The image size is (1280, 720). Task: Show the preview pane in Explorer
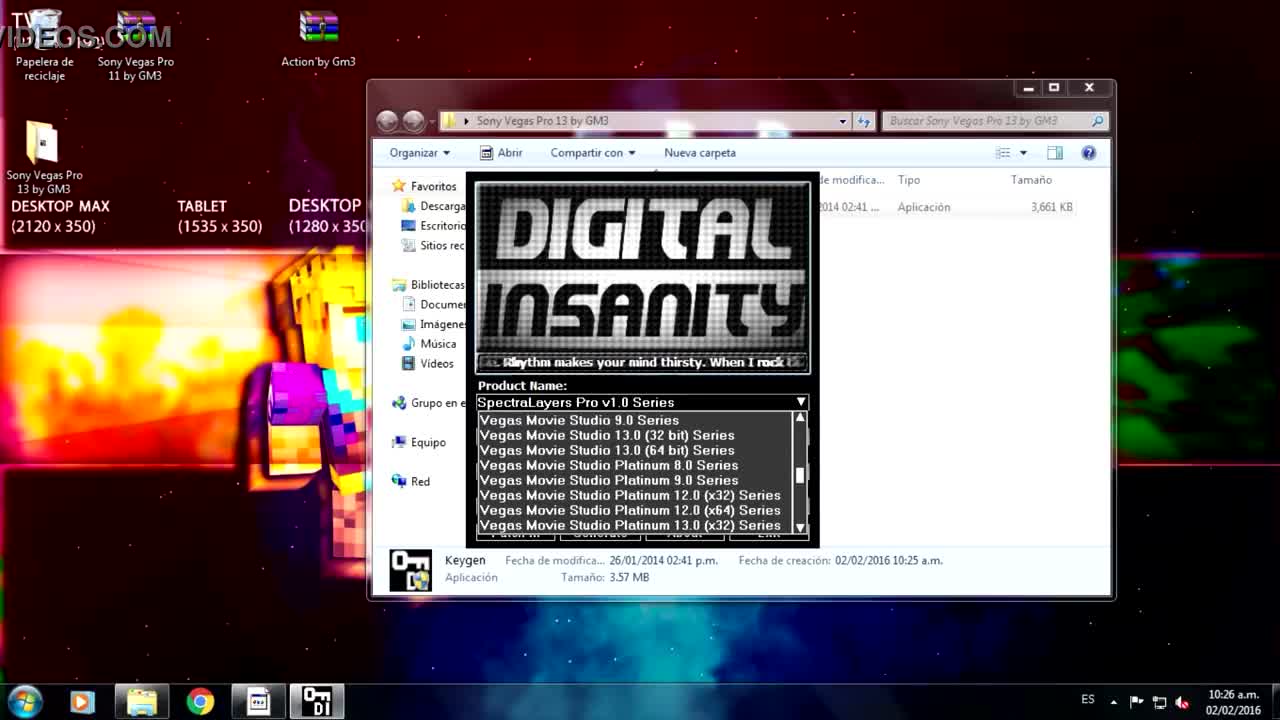(x=1054, y=153)
